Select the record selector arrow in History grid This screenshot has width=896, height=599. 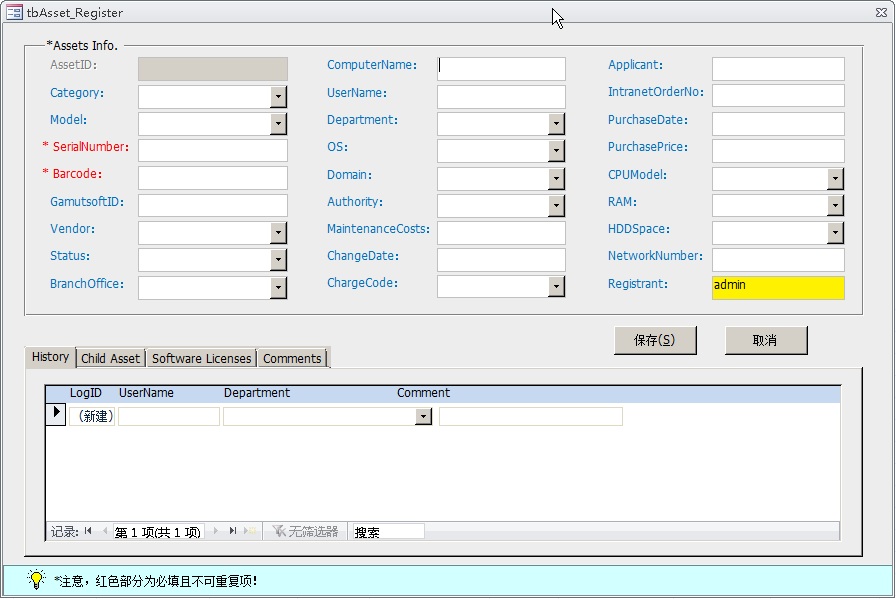(56, 415)
